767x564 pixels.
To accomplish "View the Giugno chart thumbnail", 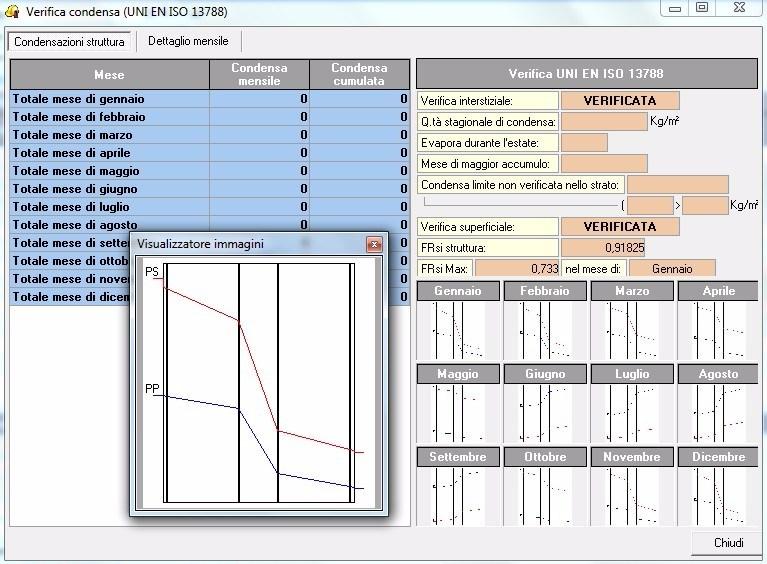I will (x=544, y=412).
